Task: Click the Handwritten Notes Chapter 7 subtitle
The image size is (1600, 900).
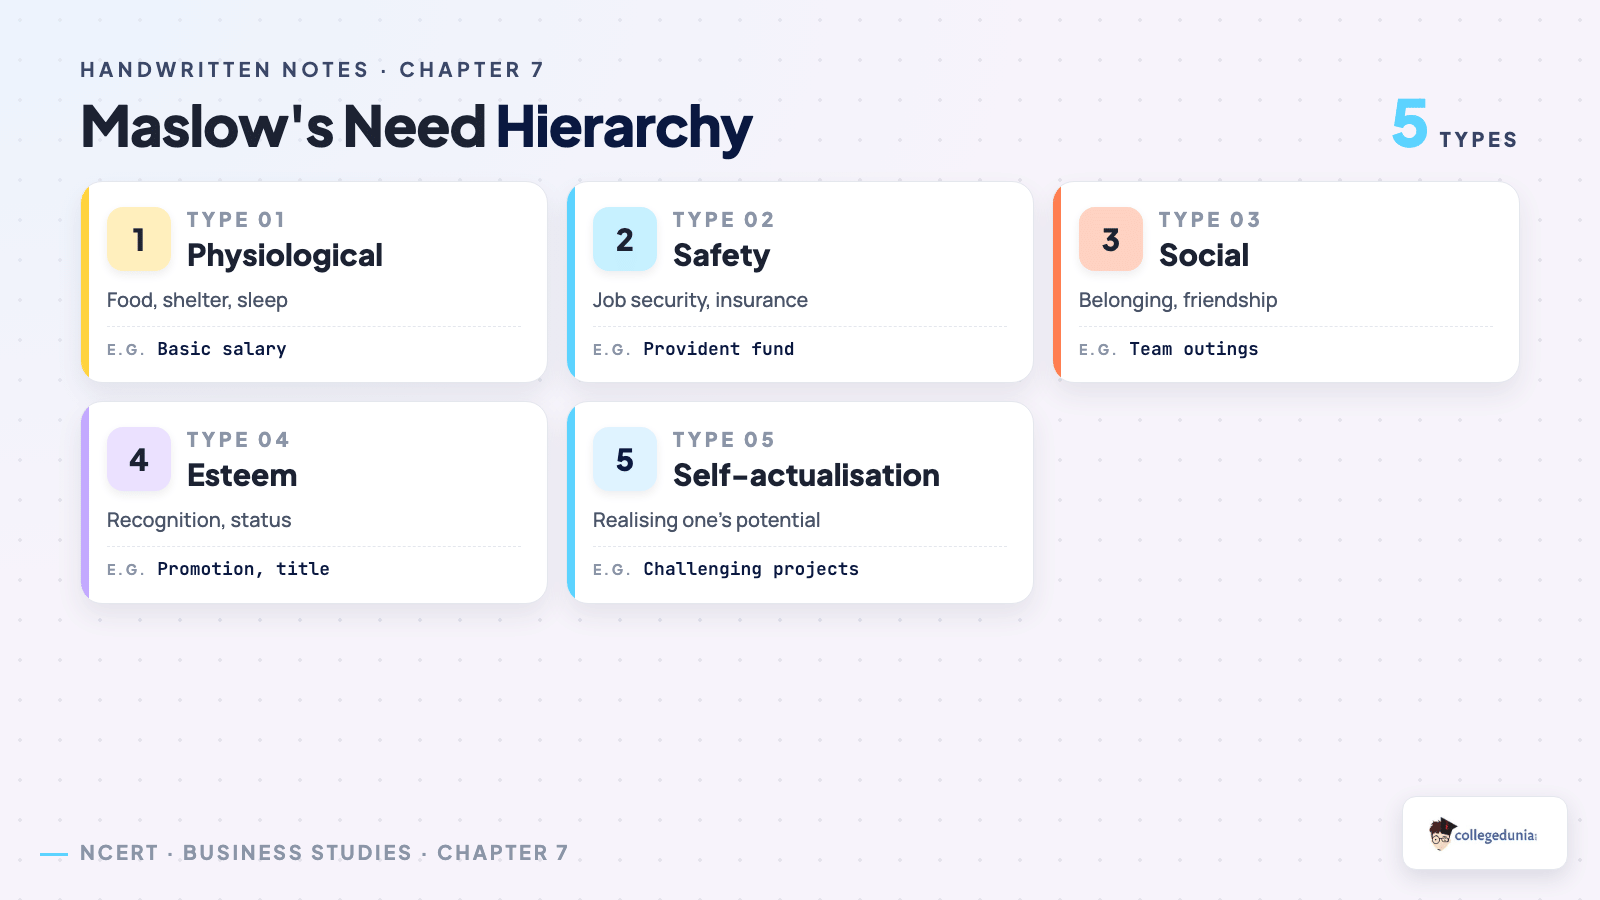Action: 312,70
